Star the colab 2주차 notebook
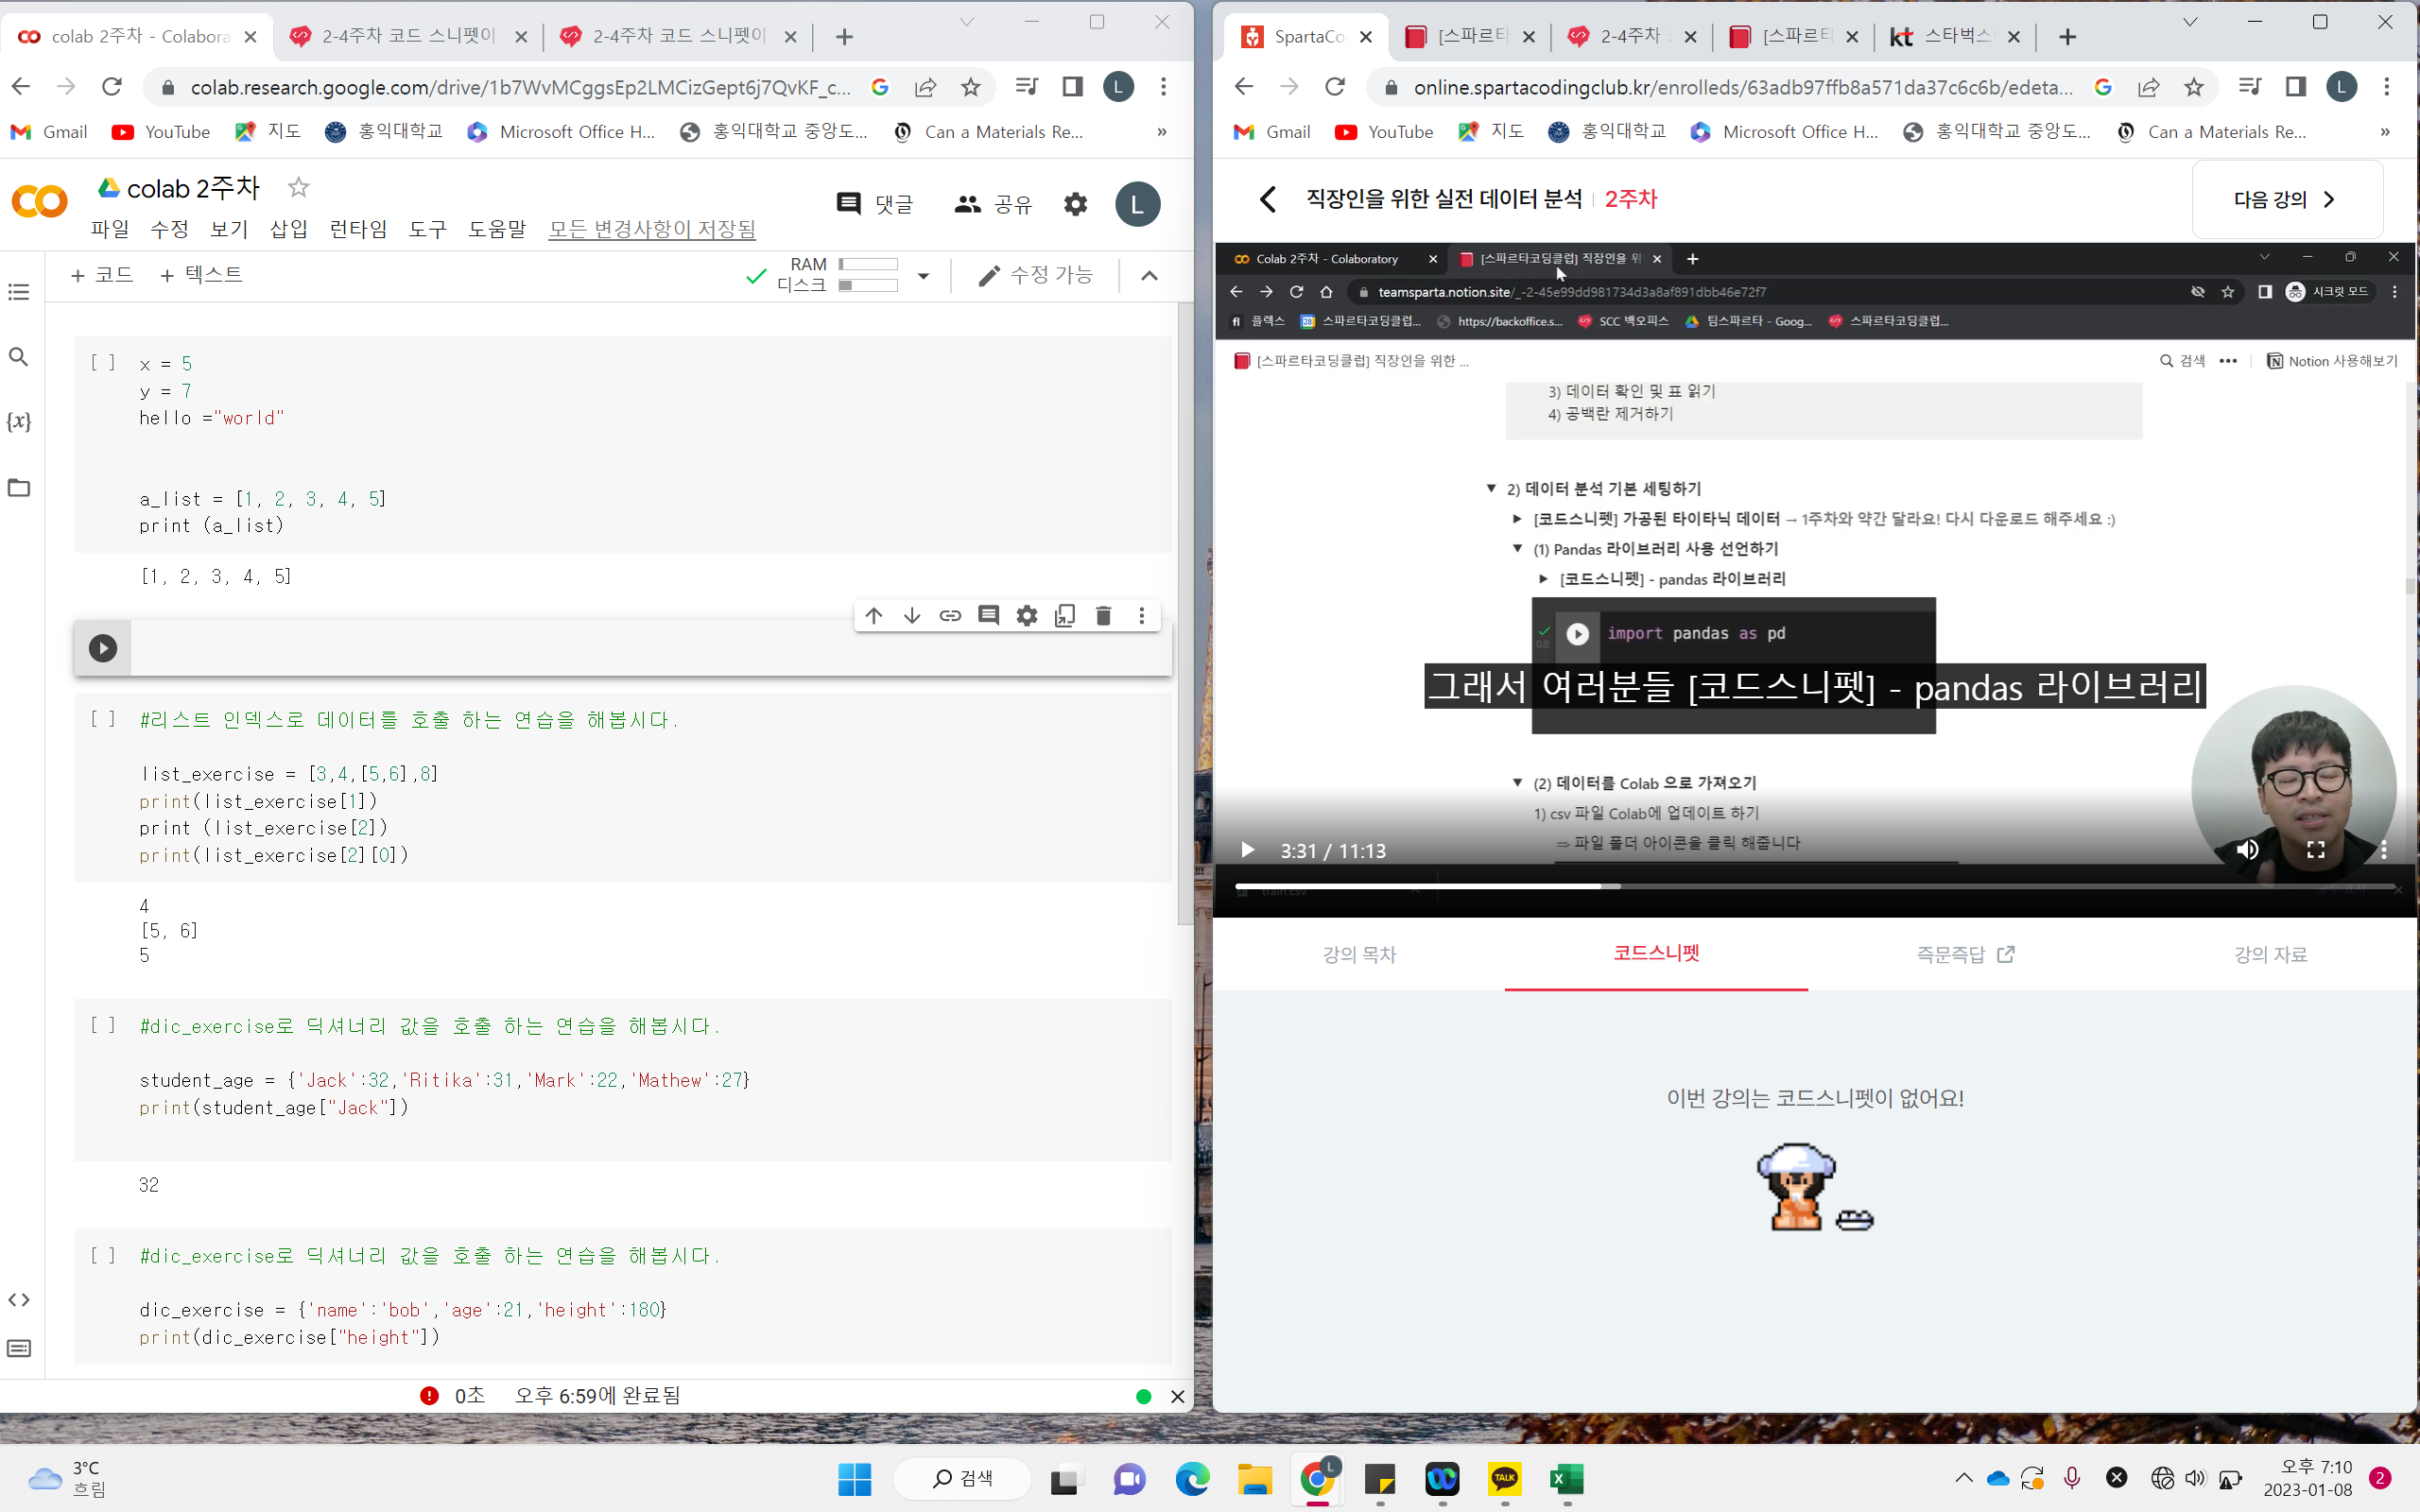This screenshot has height=1512, width=2420. point(298,187)
